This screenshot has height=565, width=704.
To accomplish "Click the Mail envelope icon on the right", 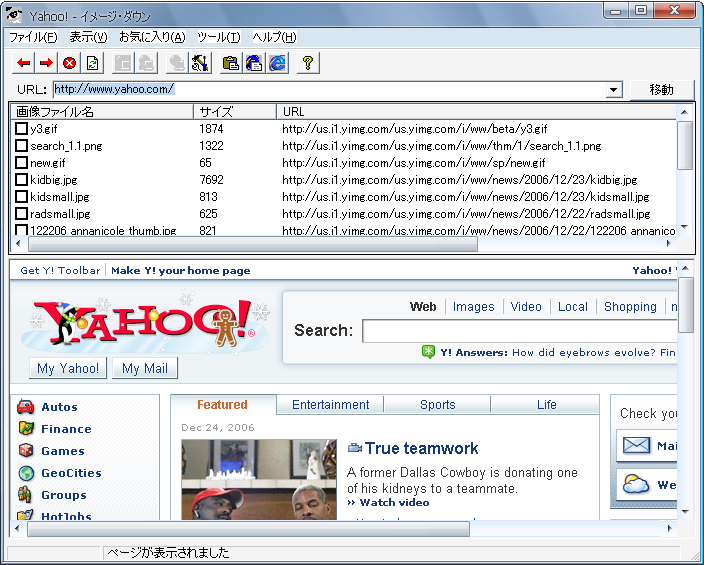I will point(637,445).
